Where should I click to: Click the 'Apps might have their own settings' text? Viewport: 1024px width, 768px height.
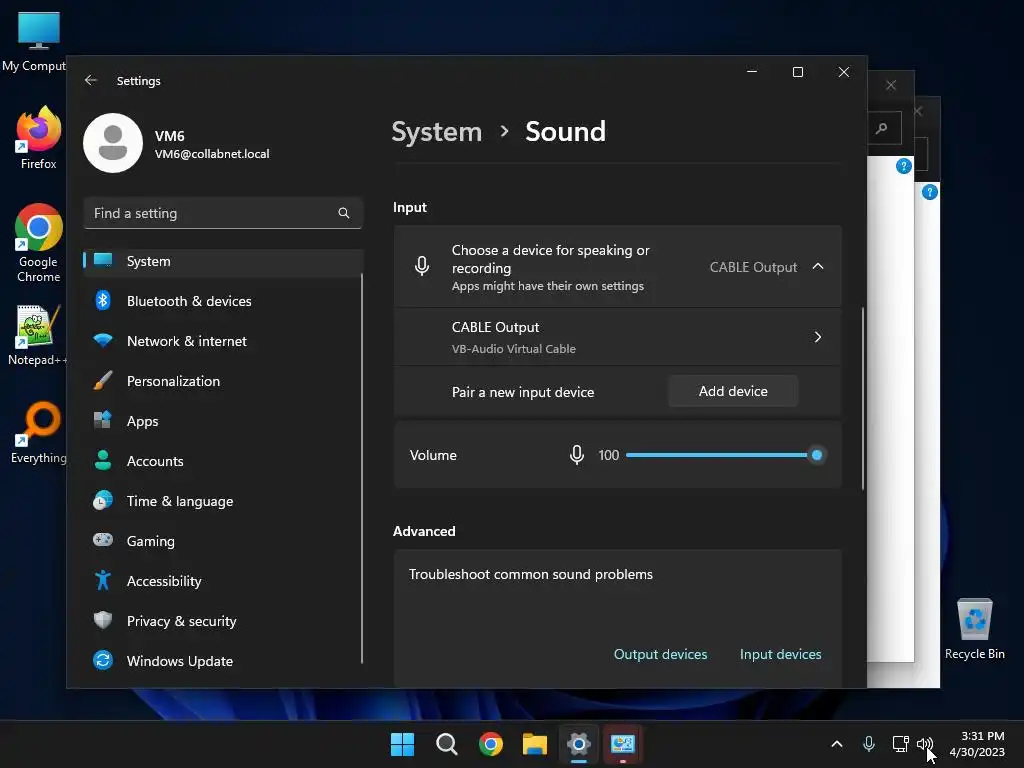click(547, 286)
